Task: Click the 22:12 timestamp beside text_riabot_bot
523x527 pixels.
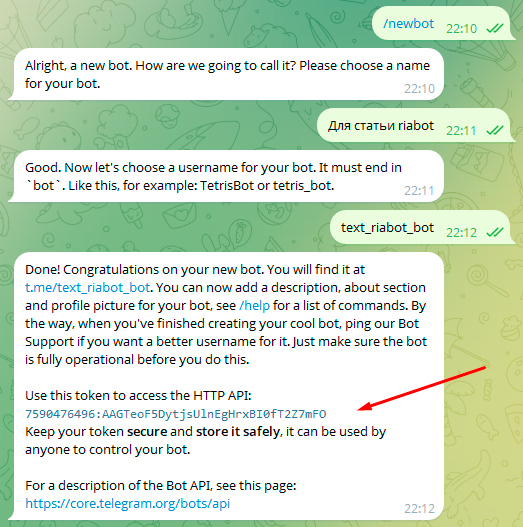Action: (461, 233)
